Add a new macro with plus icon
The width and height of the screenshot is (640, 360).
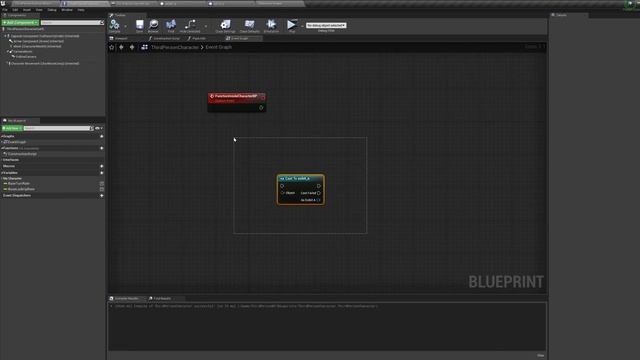point(102,166)
